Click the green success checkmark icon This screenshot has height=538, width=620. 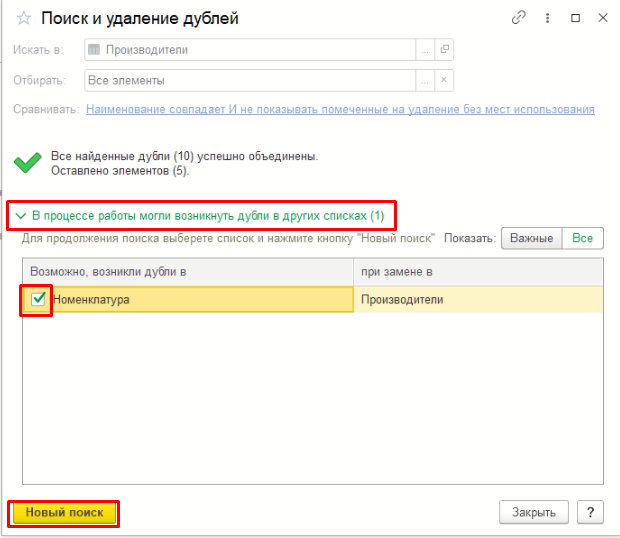[x=27, y=162]
